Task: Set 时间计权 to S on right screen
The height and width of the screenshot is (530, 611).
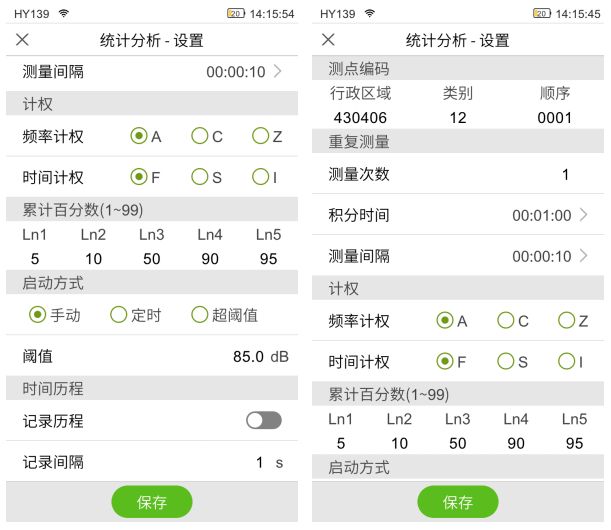Action: [506, 361]
